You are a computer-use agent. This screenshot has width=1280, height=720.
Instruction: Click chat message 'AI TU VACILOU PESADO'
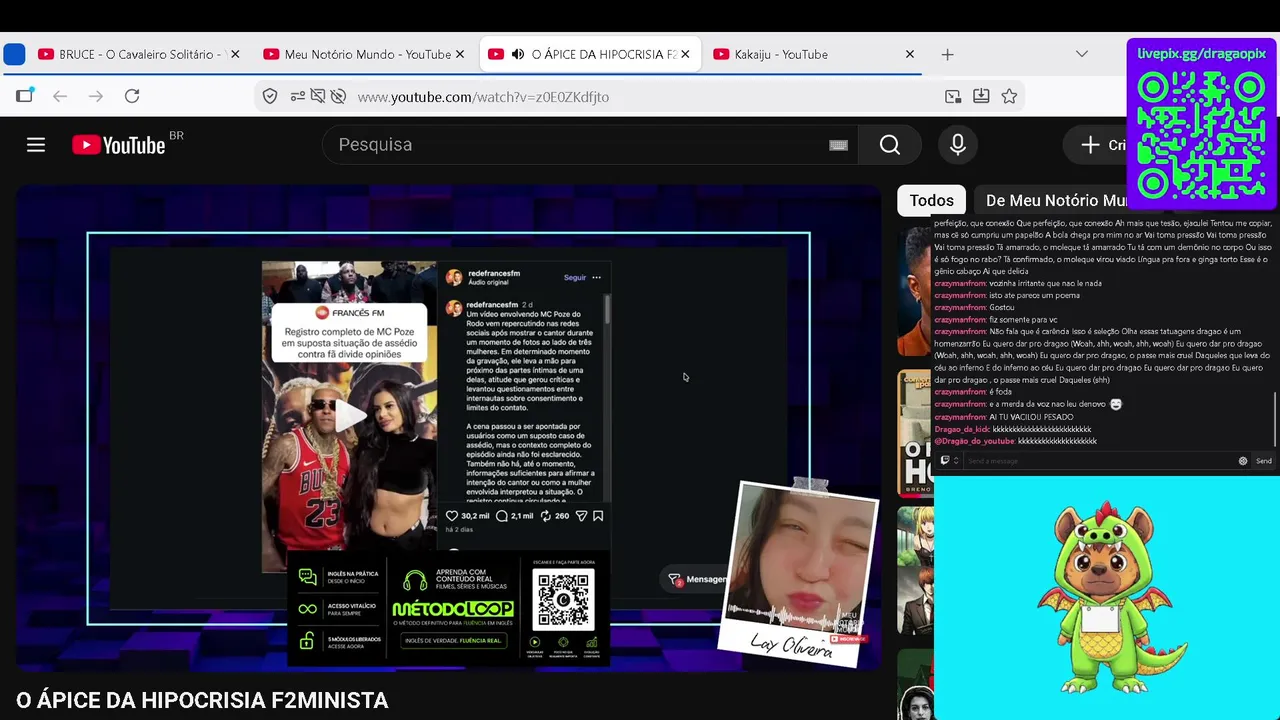click(1031, 417)
